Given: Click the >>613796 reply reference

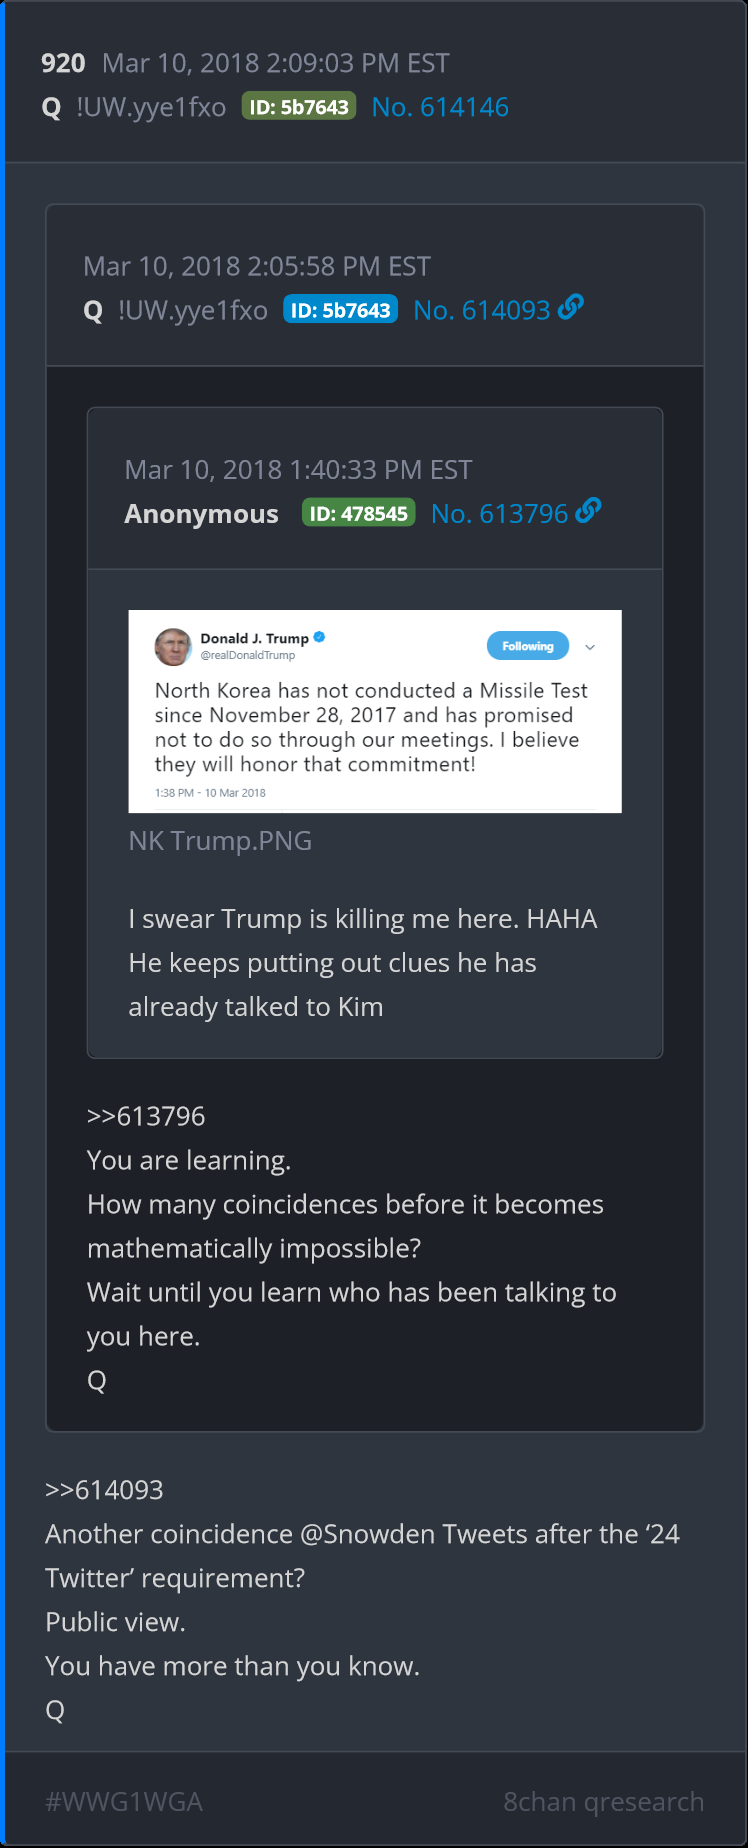Looking at the screenshot, I should click(x=146, y=1116).
